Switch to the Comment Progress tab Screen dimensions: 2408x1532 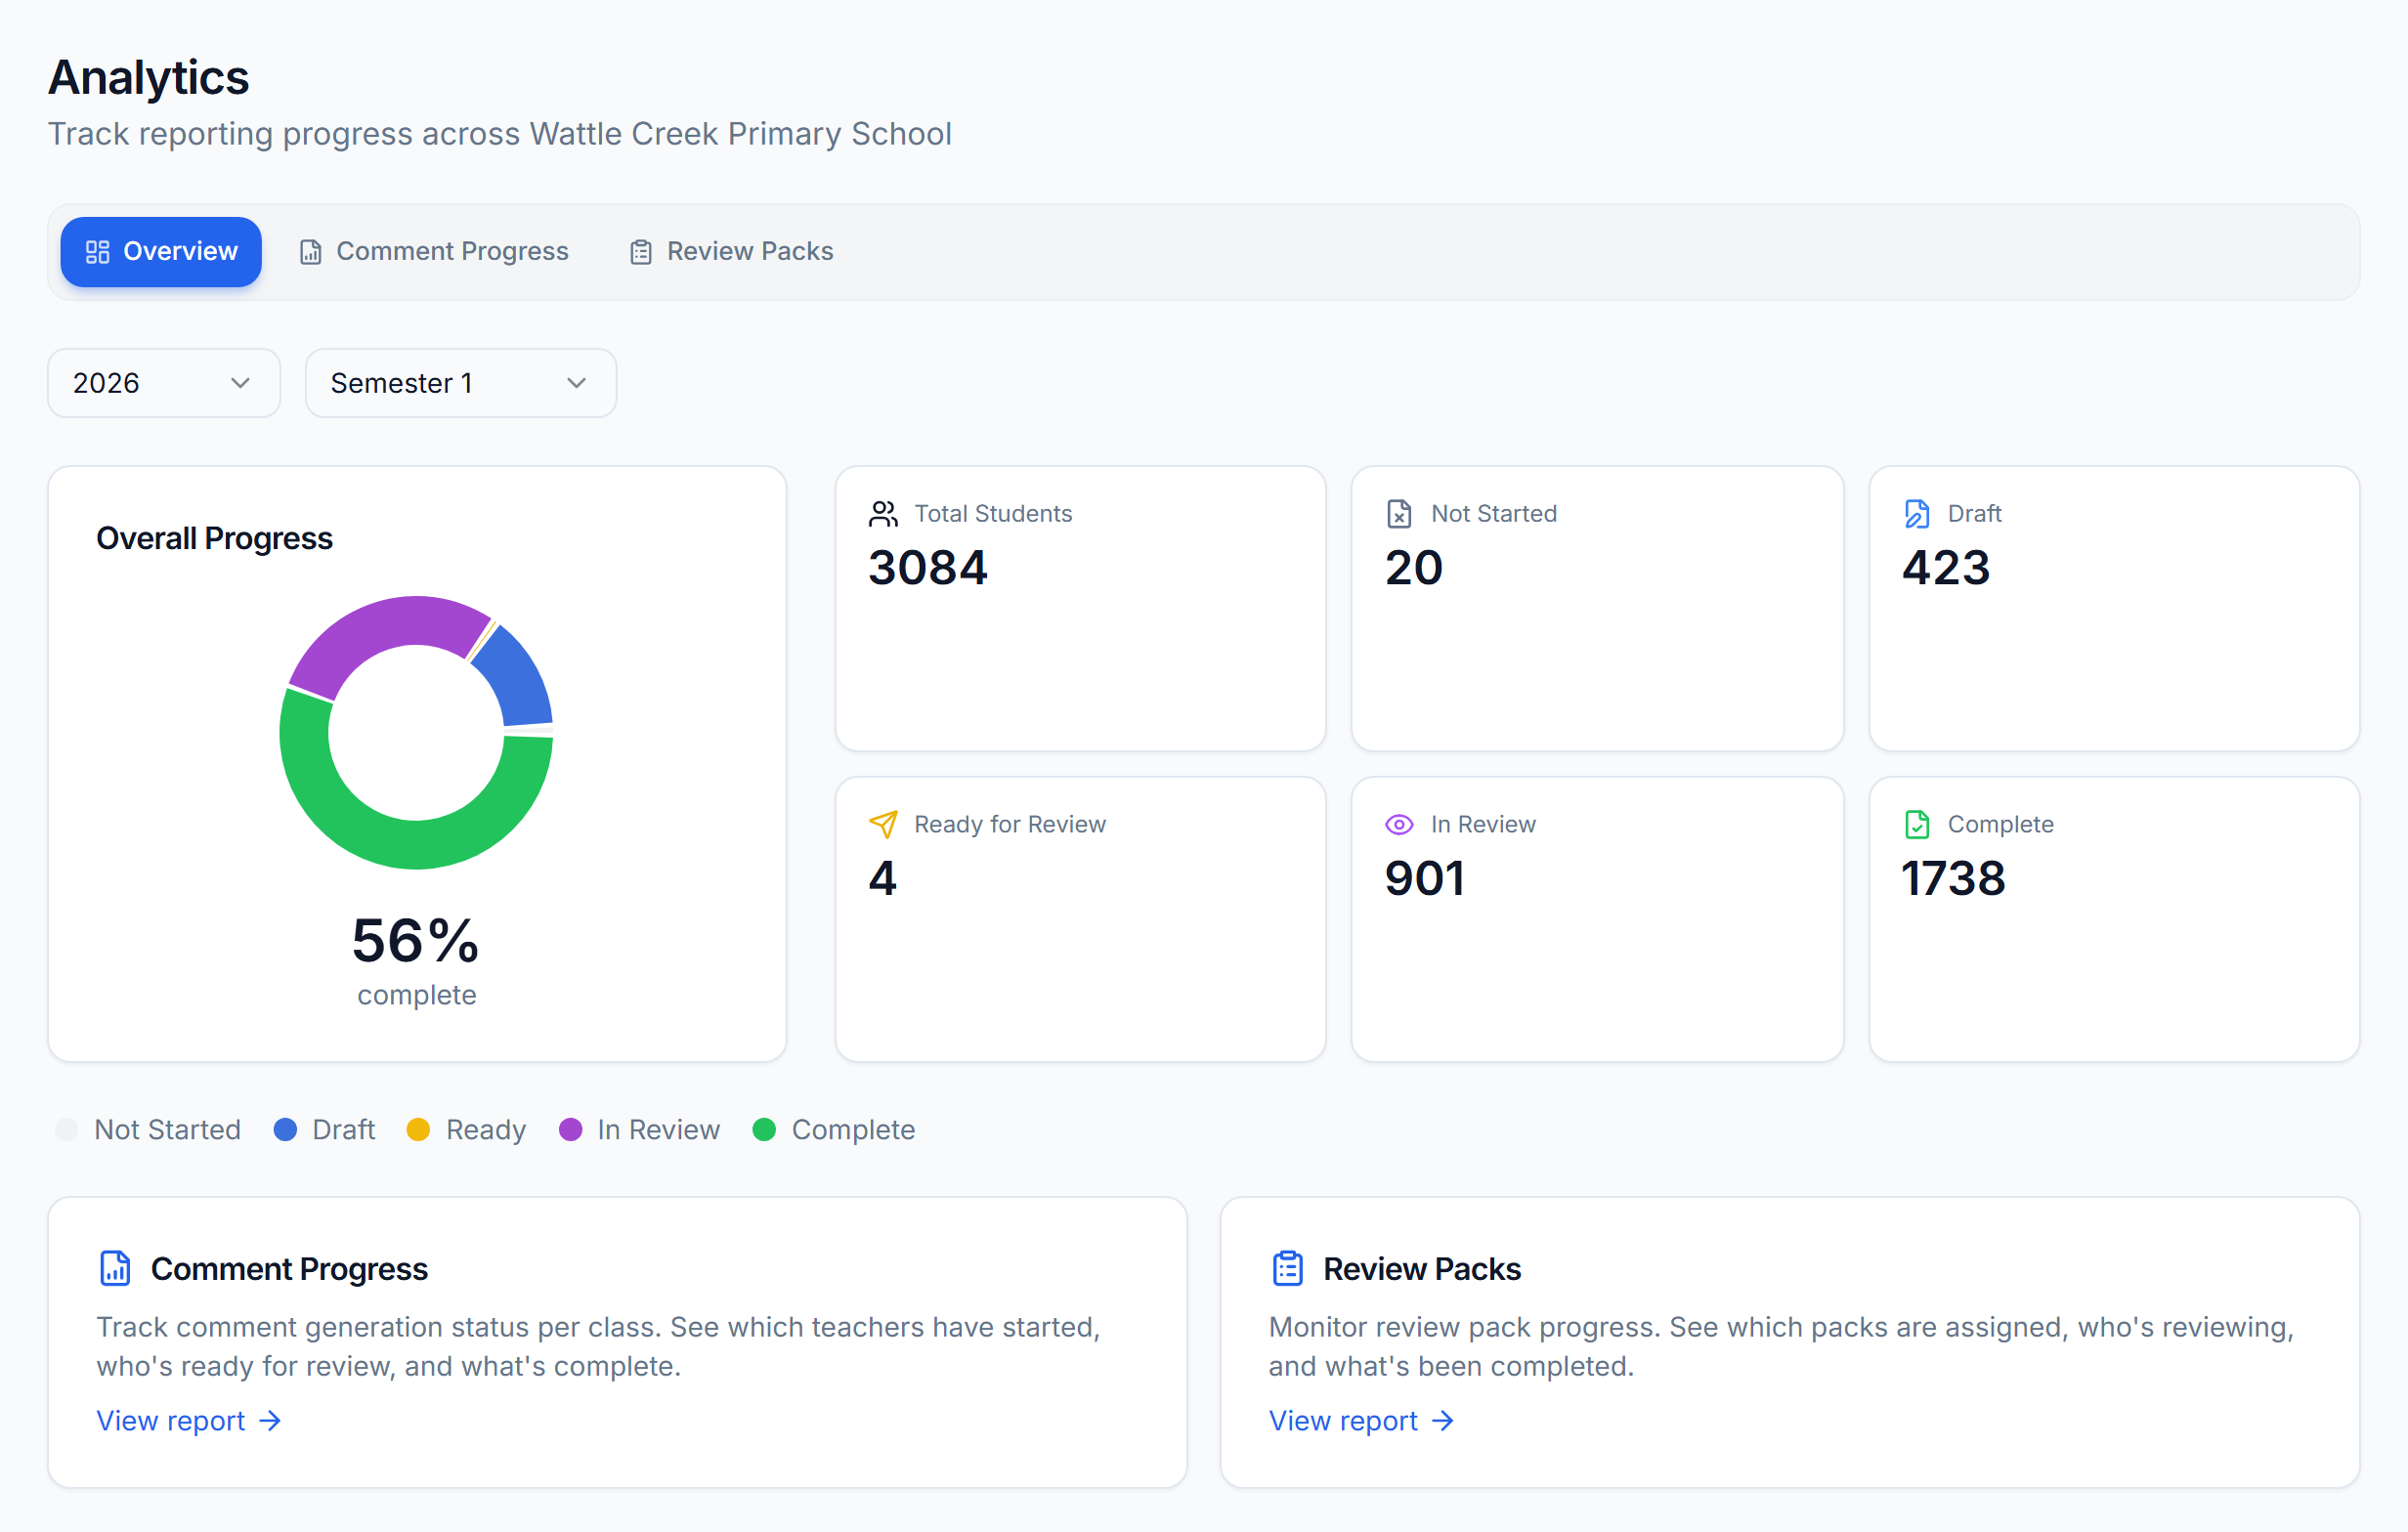click(x=434, y=252)
